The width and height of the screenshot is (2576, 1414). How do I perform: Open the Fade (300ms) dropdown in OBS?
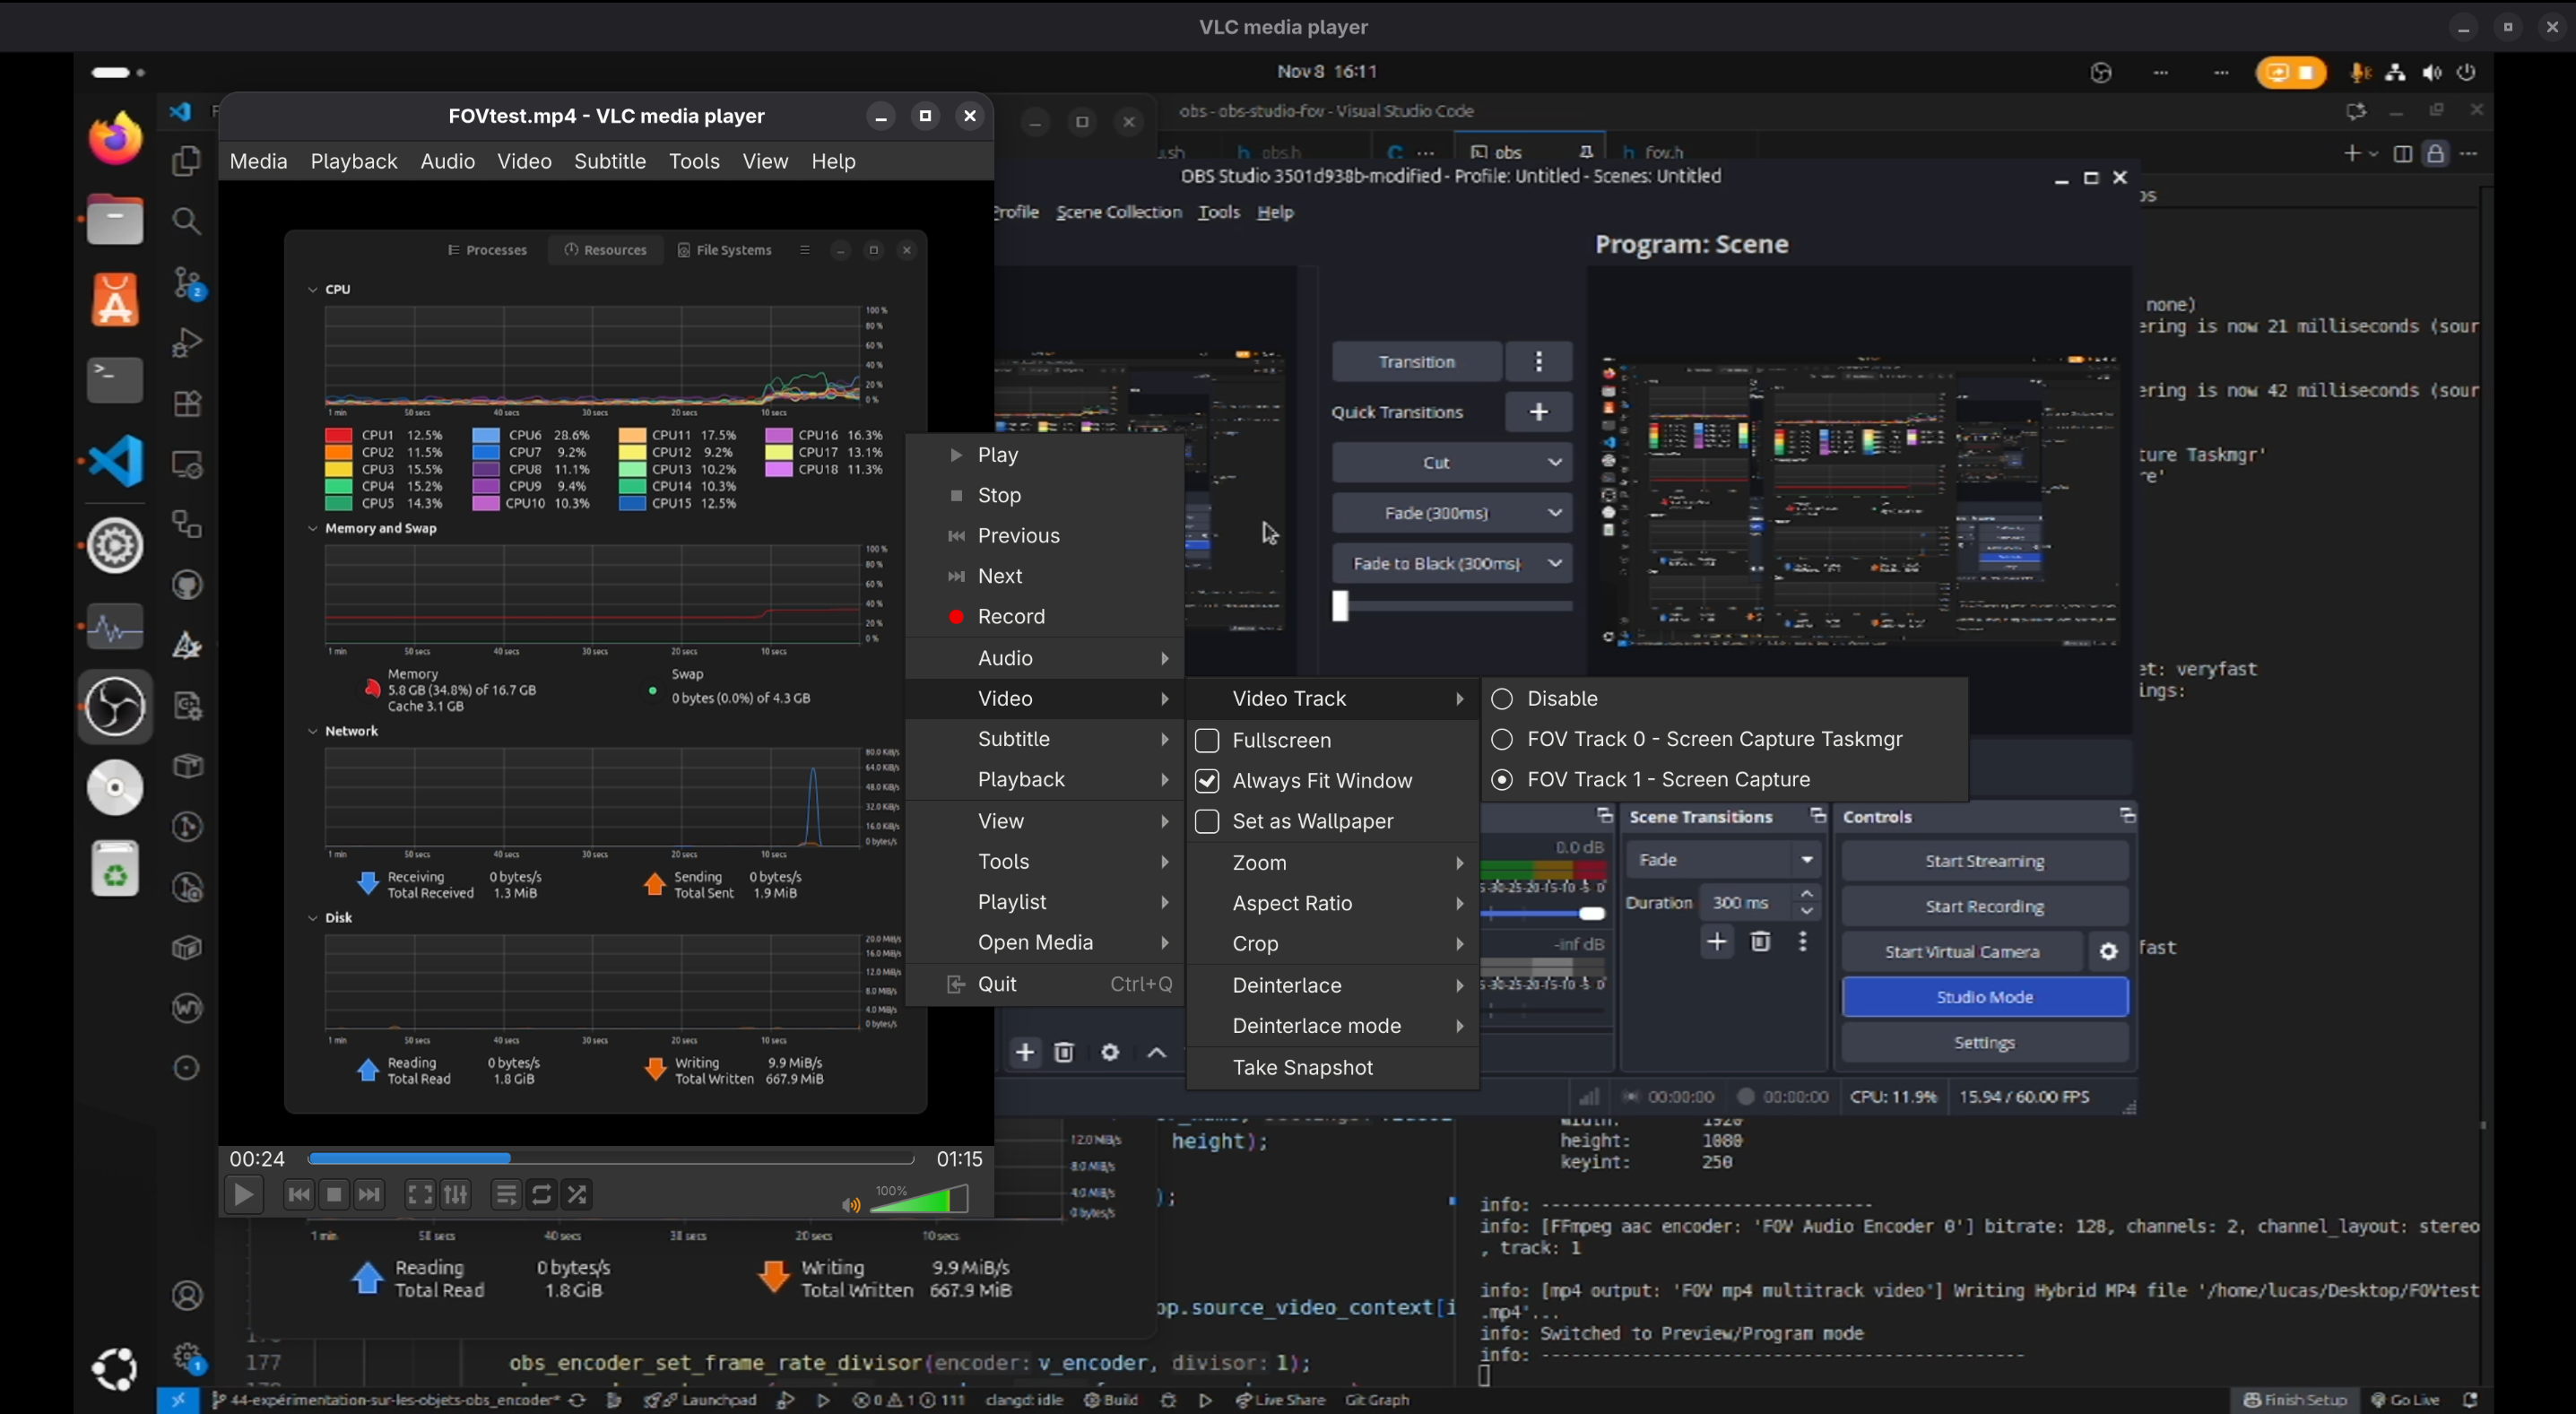[1451, 513]
